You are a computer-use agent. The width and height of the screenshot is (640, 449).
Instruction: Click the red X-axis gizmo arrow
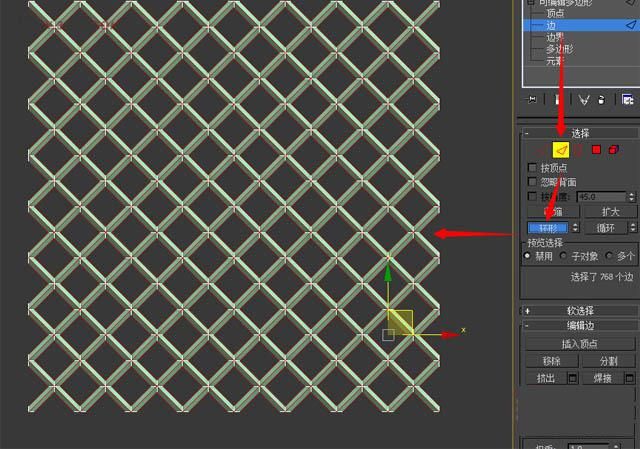[450, 335]
